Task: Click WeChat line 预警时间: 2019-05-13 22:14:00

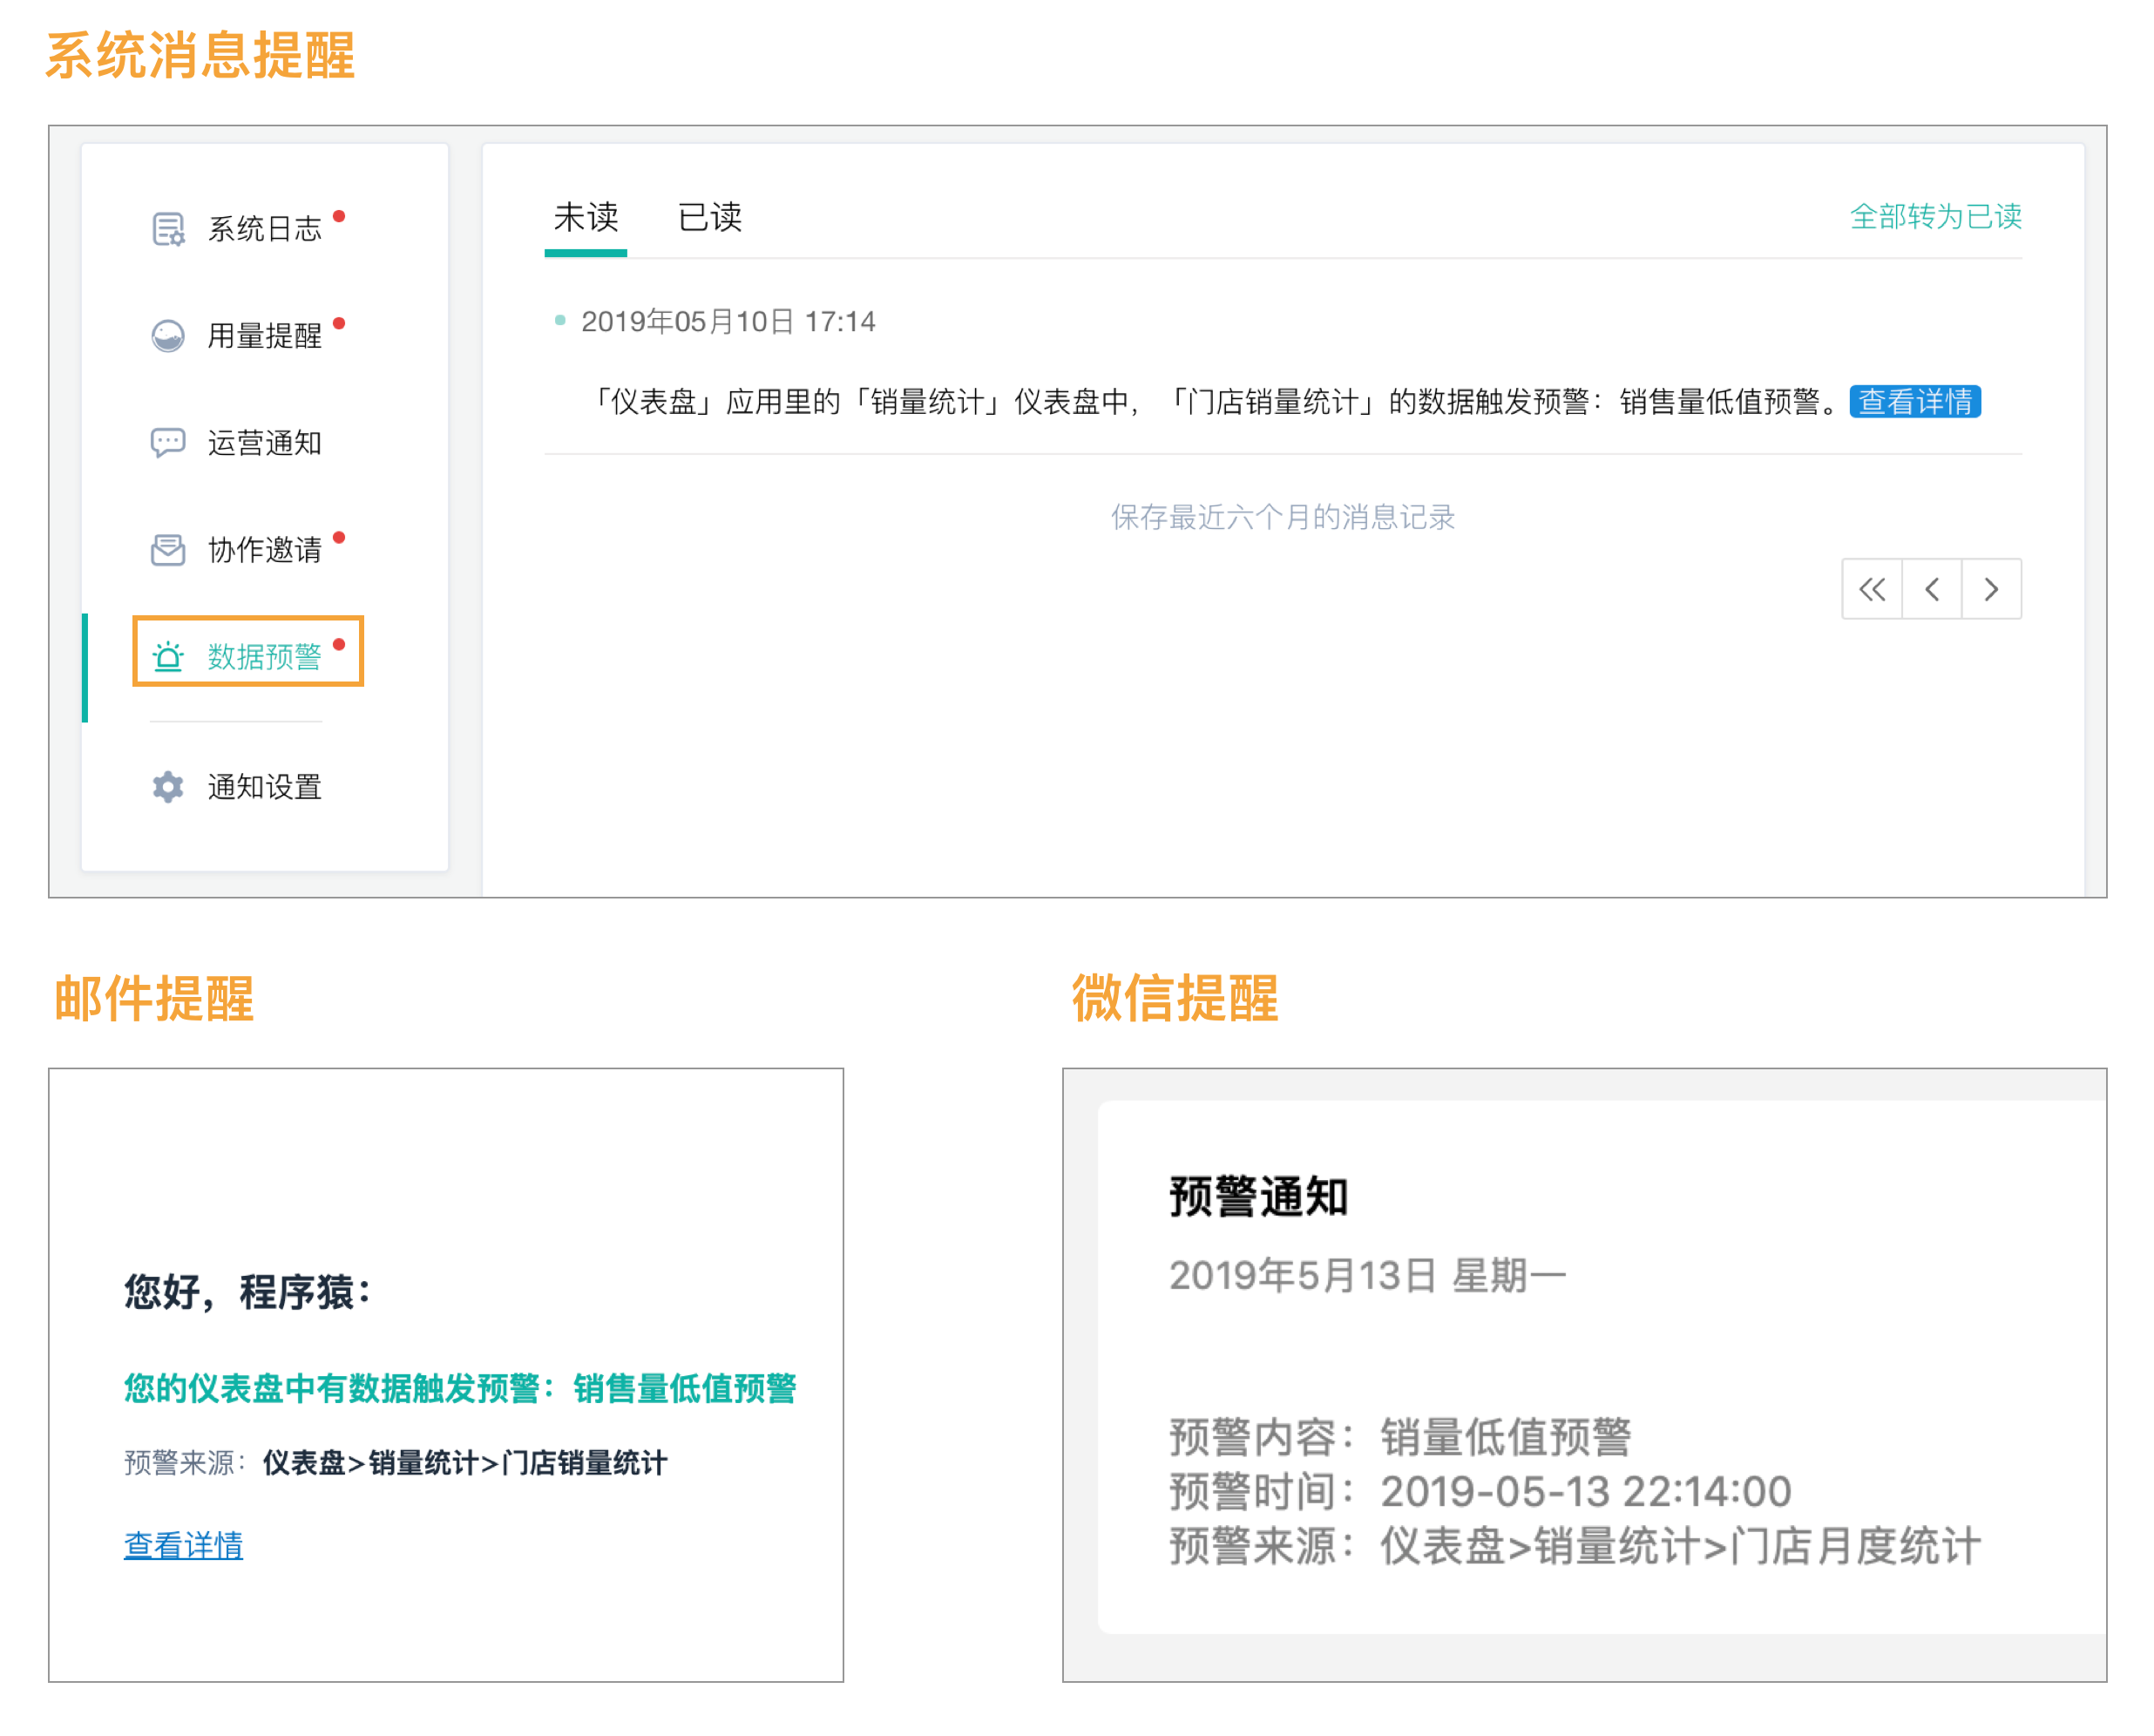Action: point(1480,1492)
